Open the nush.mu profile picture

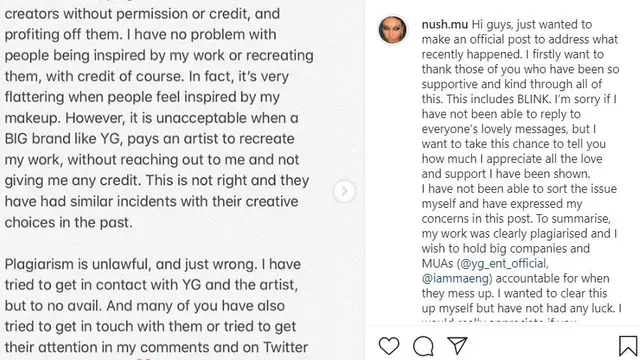pyautogui.click(x=393, y=30)
